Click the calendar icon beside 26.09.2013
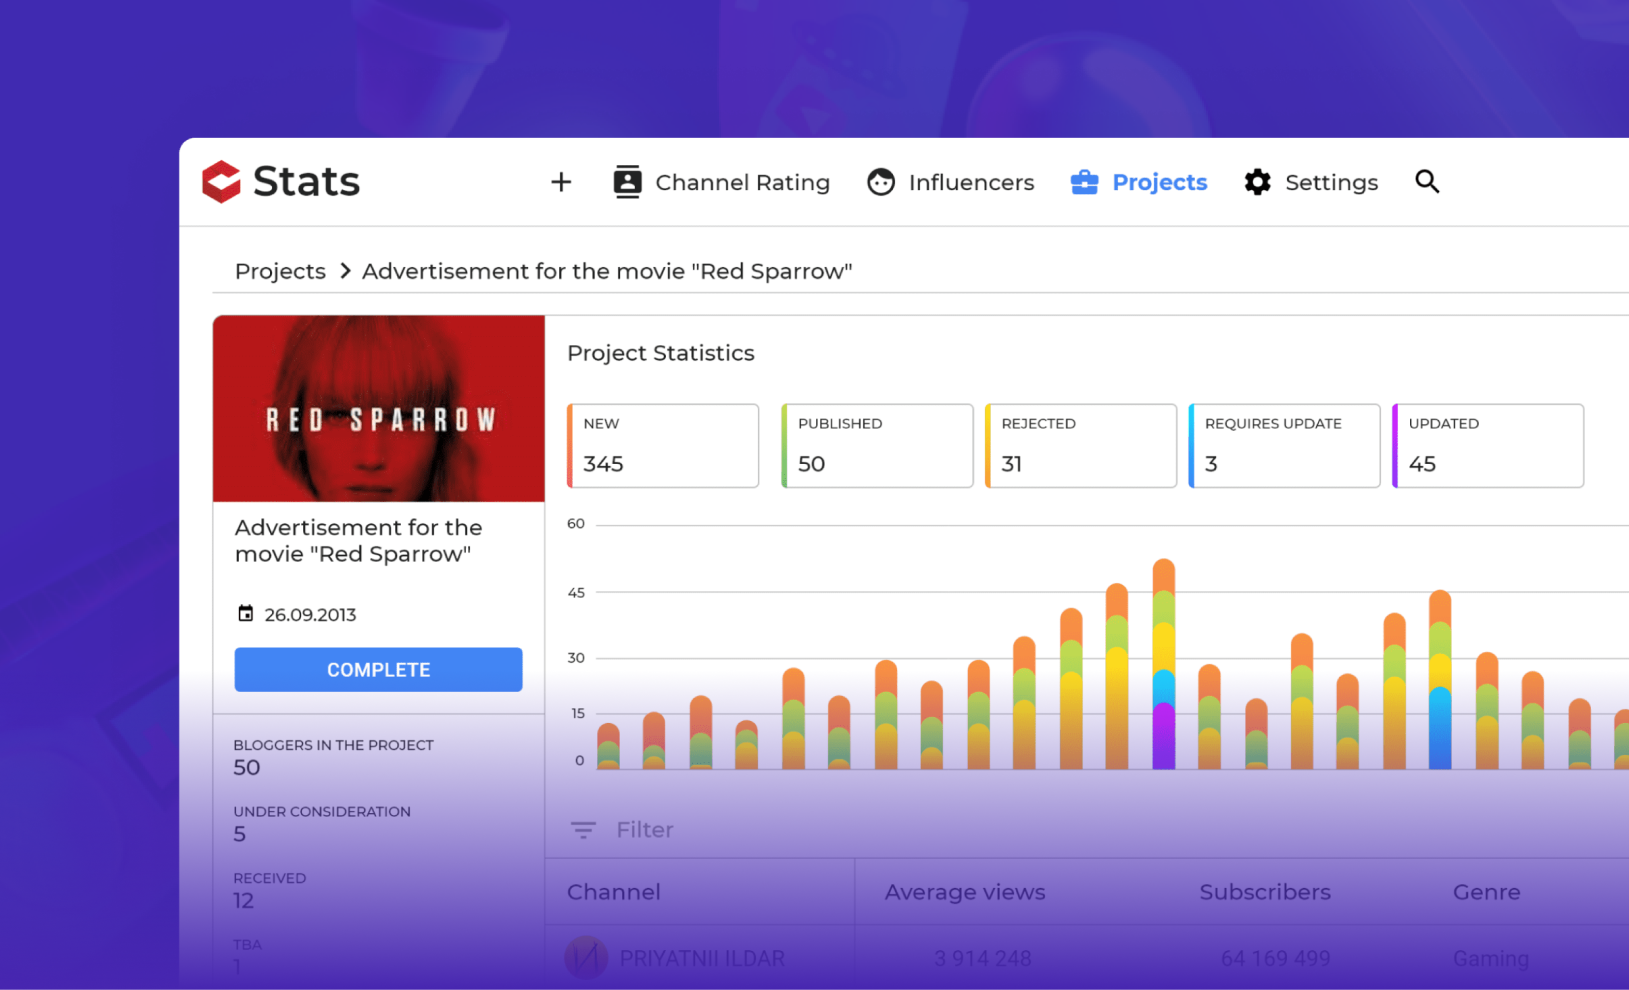 tap(245, 613)
